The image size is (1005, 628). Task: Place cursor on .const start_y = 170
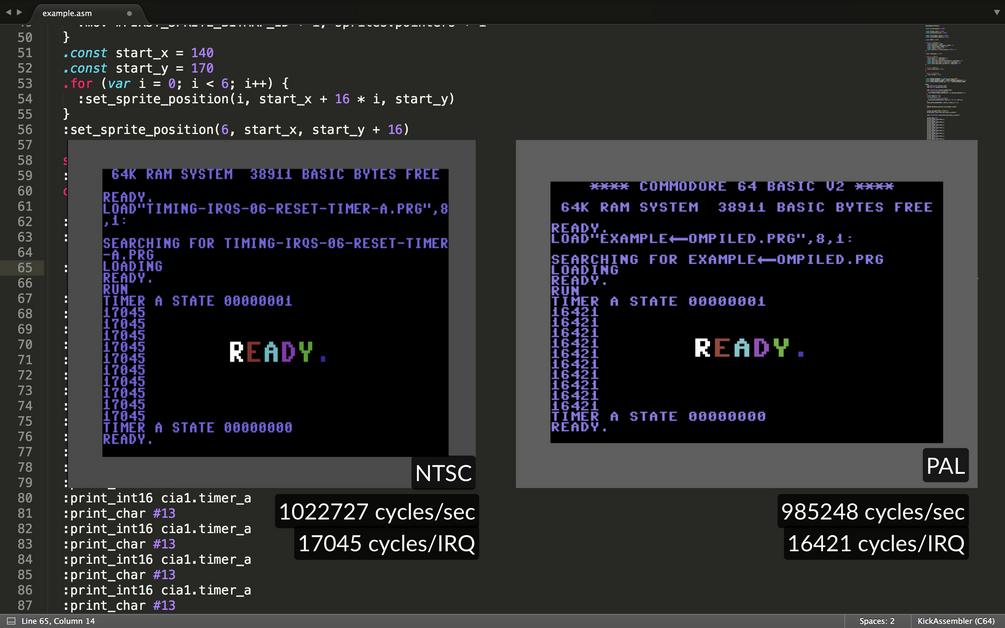138,68
